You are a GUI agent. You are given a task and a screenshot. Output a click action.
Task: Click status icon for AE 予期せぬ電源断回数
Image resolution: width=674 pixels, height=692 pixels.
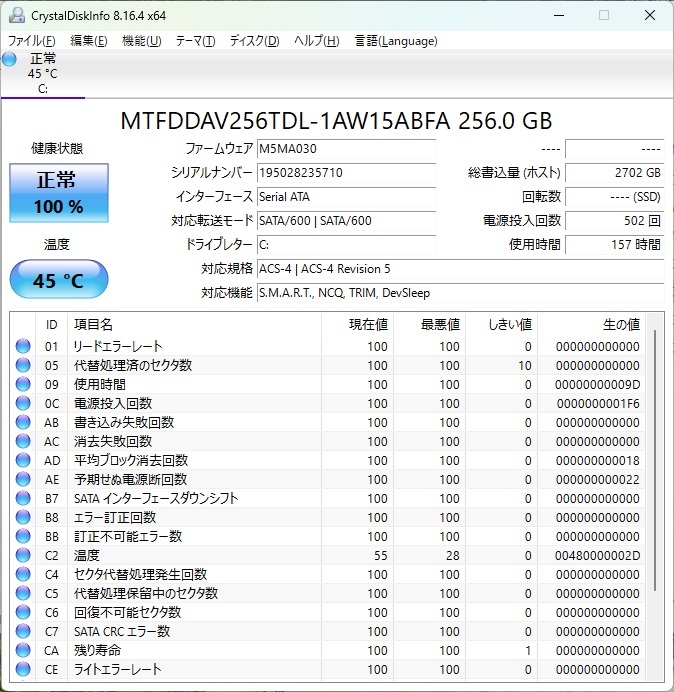pyautogui.click(x=23, y=479)
